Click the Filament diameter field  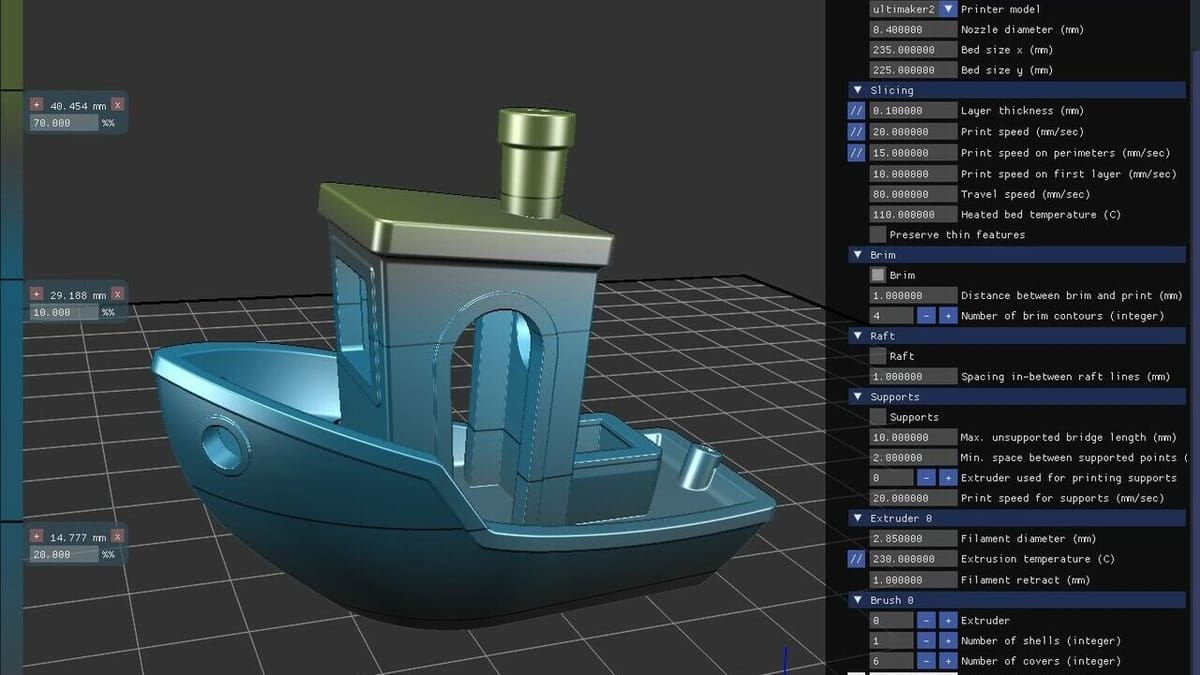[x=913, y=539]
